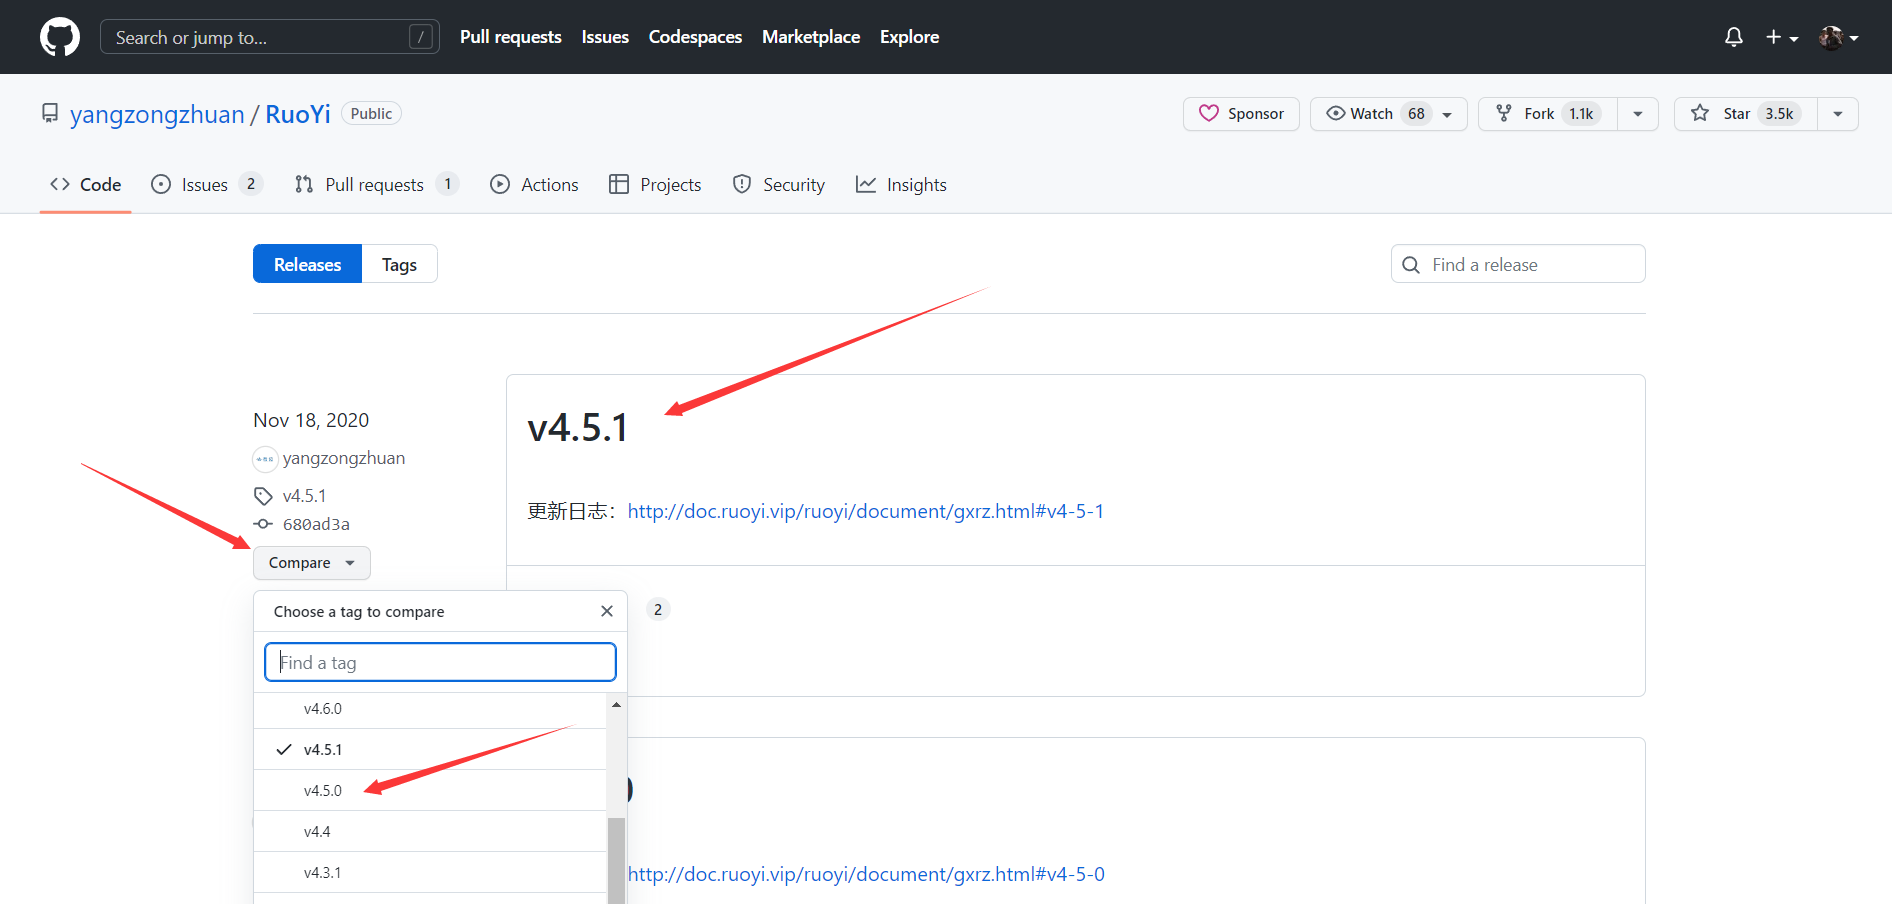Open the user avatar menu
Image resolution: width=1892 pixels, height=904 pixels.
coord(1839,37)
